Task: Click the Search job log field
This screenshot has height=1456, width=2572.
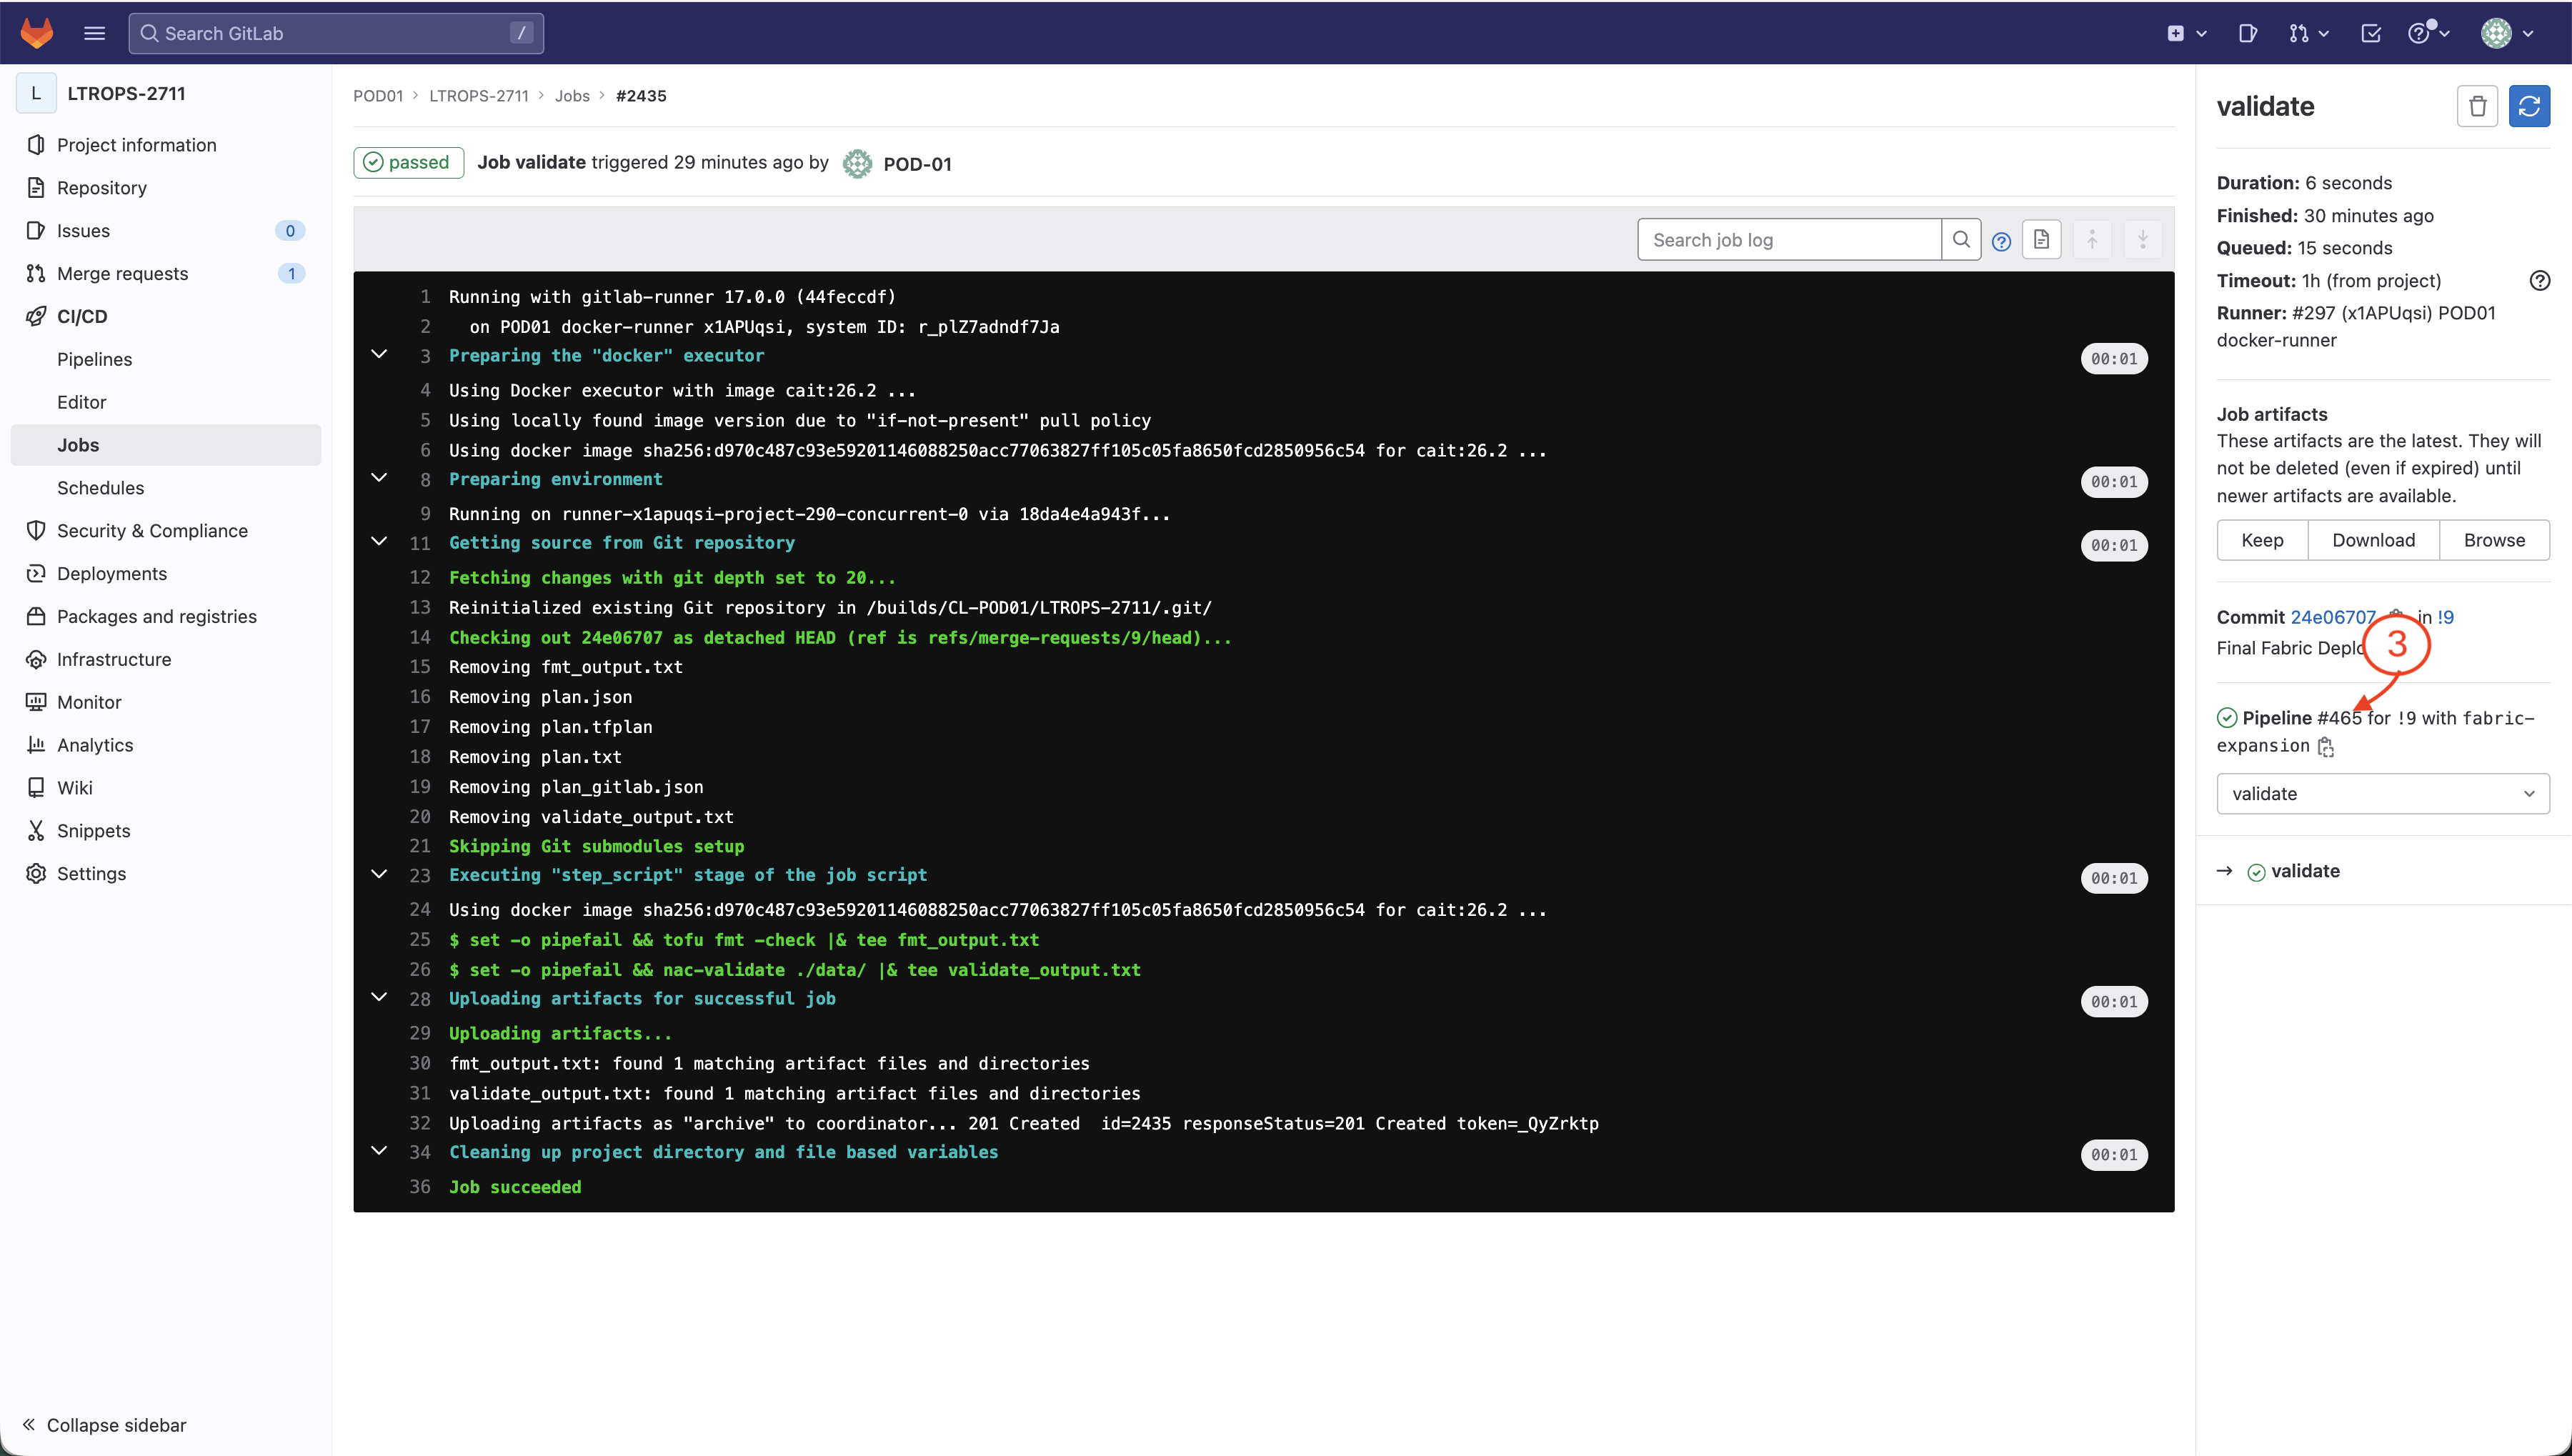Action: 1789,240
